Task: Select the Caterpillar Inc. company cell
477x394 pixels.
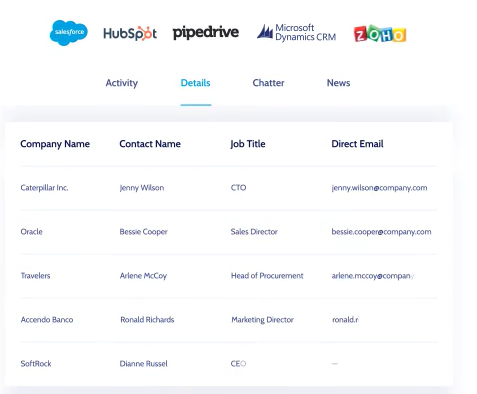Action: pos(44,188)
